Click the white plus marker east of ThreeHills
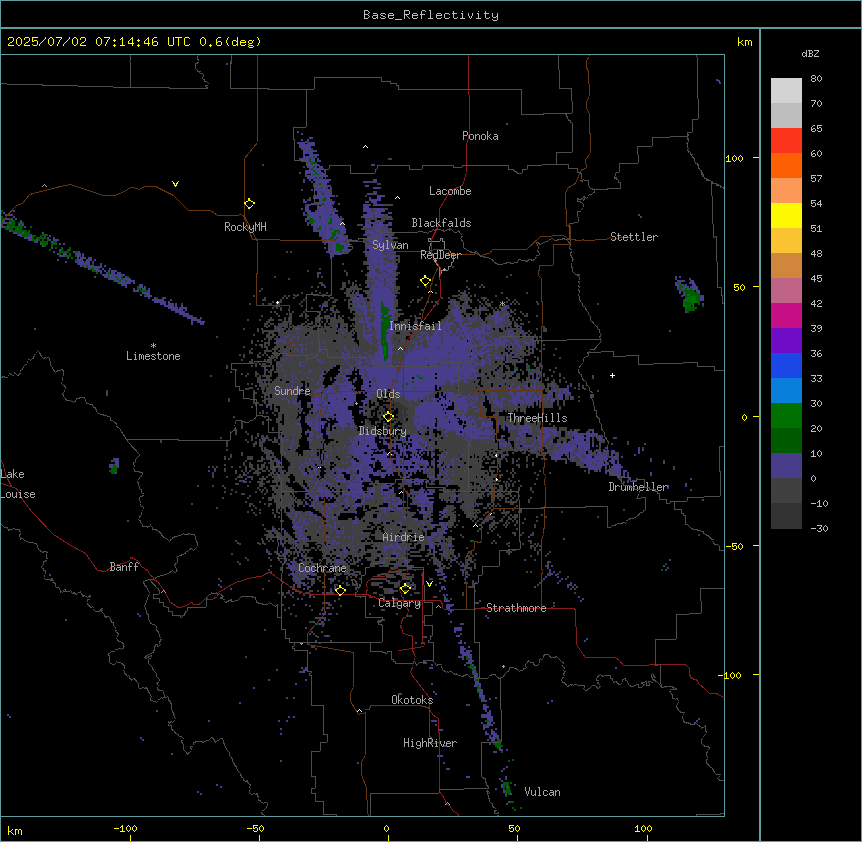 [612, 375]
